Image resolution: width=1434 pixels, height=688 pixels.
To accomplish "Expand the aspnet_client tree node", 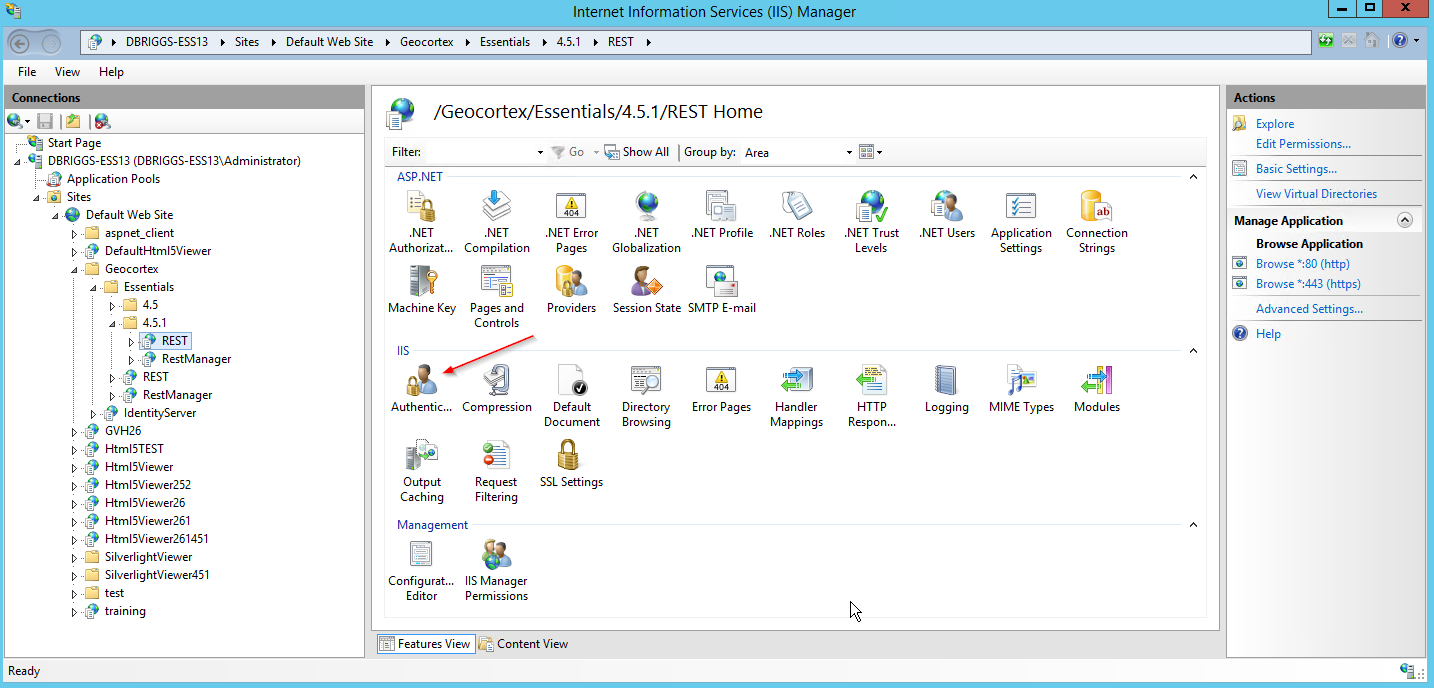I will tap(74, 233).
